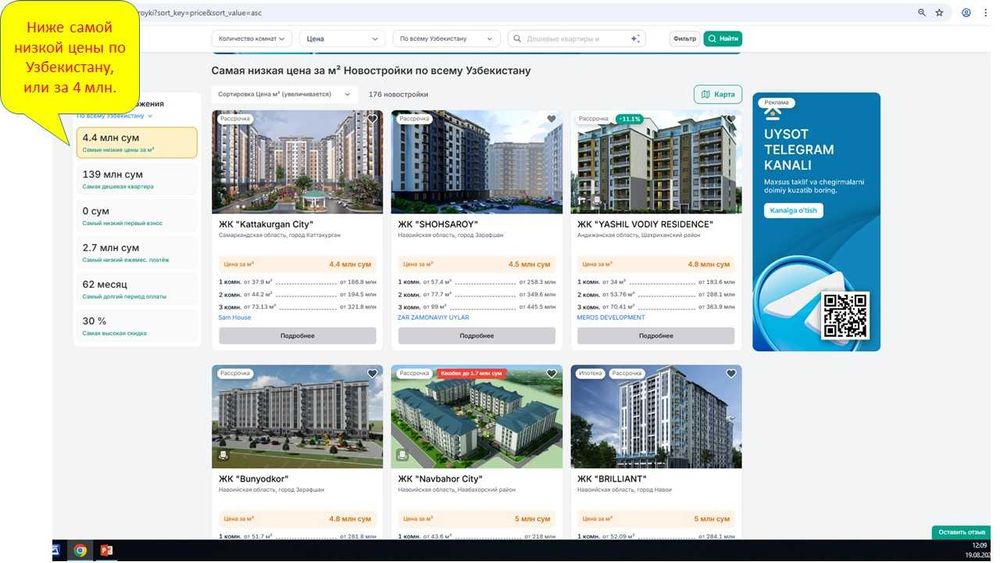Image resolution: width=1000 pixels, height=563 pixels.
Task: Open the ZAR ZAMONAVIY UYLAR developer link
Action: 433,318
